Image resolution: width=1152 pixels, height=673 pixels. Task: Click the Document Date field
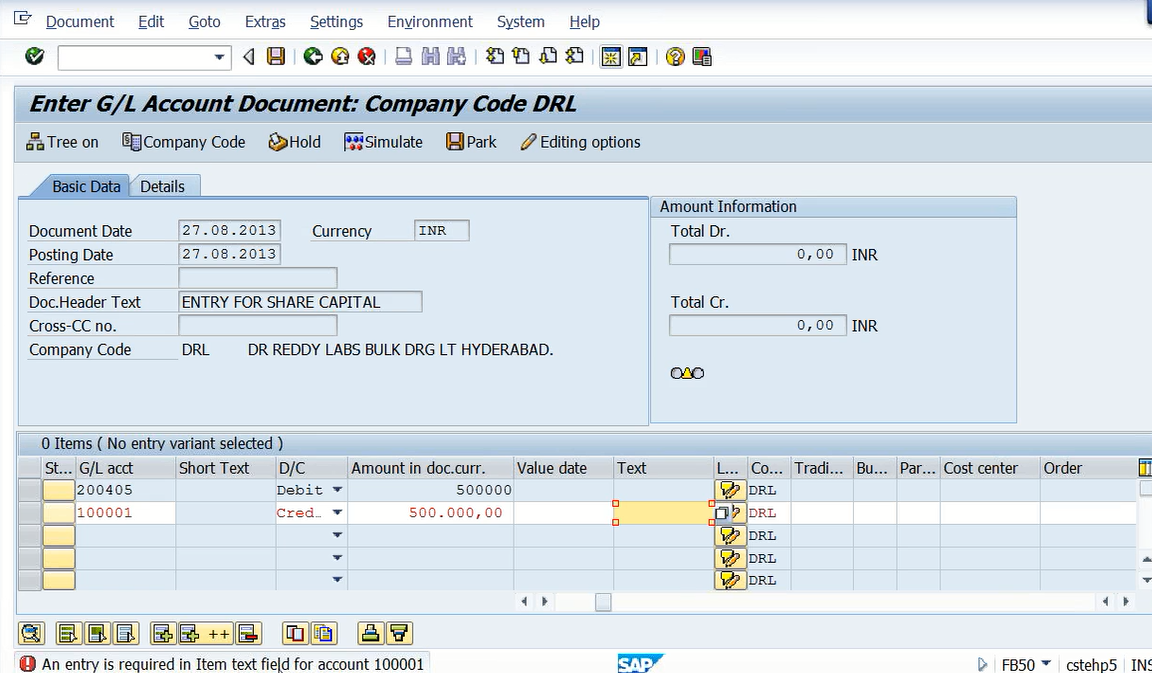(229, 231)
